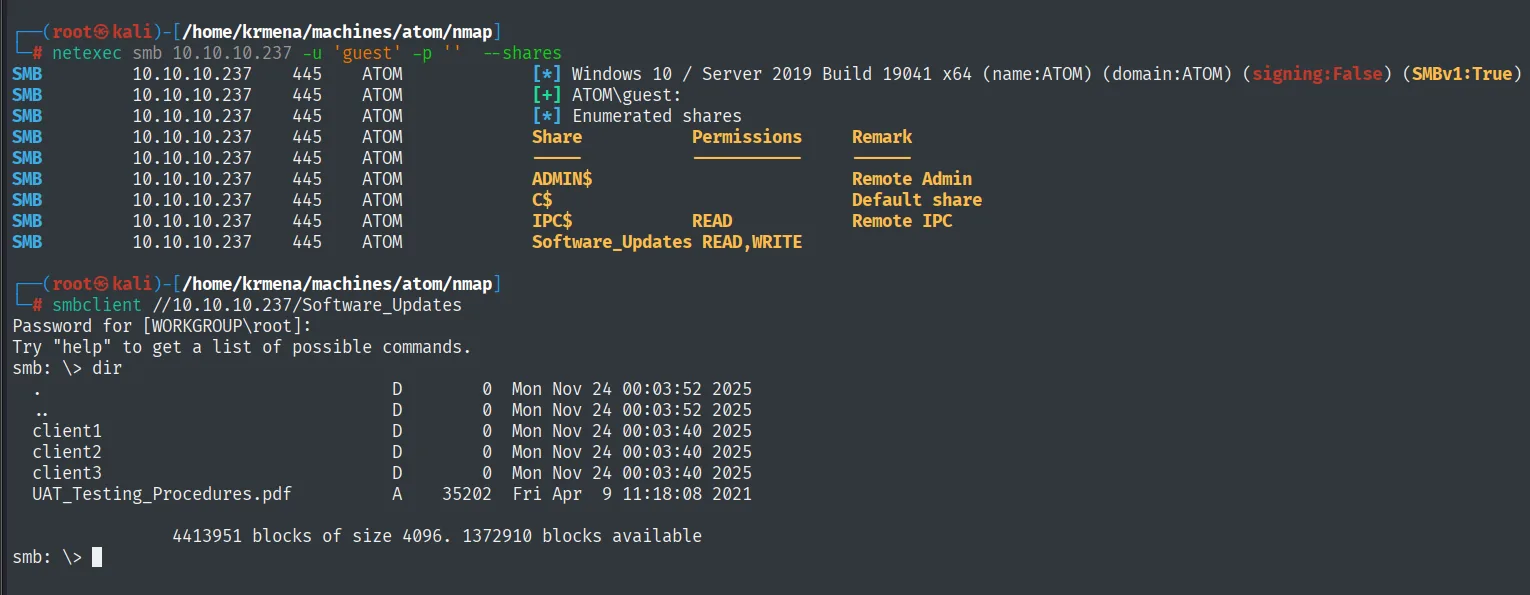Click the 'Enumerated shares' status line
This screenshot has height=595, width=1530.
pyautogui.click(x=657, y=116)
